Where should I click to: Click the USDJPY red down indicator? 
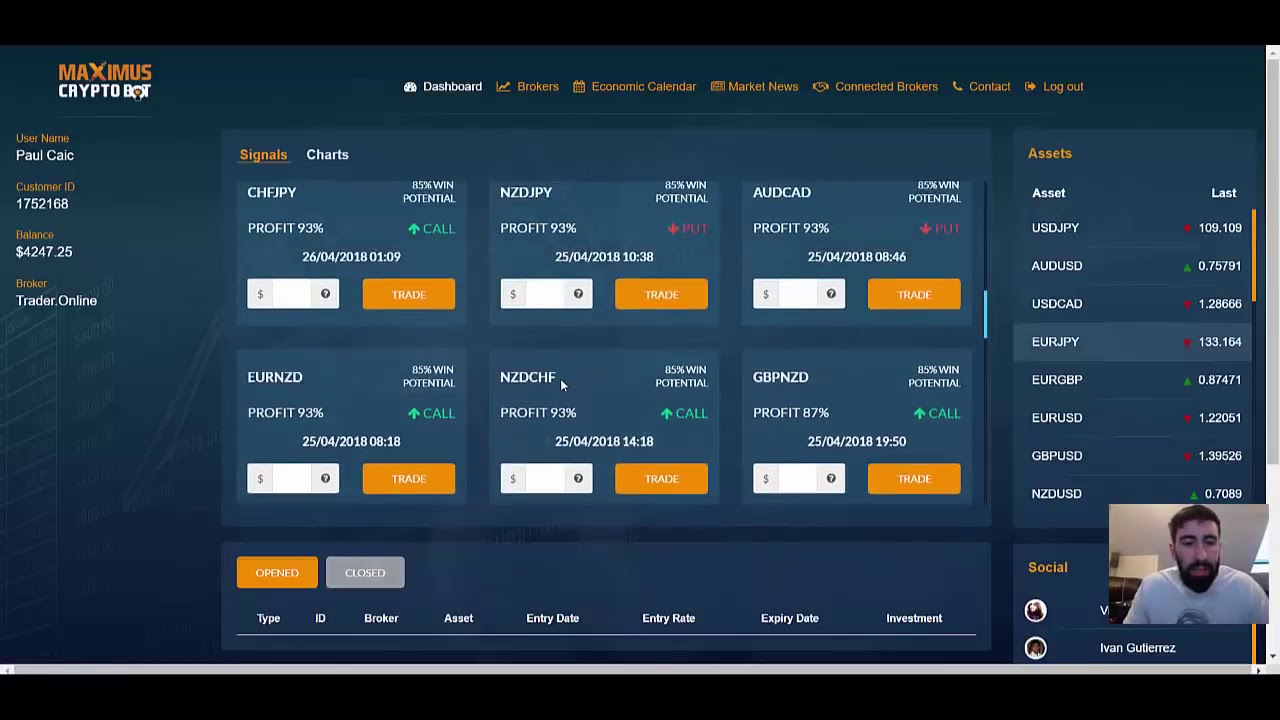click(1187, 228)
